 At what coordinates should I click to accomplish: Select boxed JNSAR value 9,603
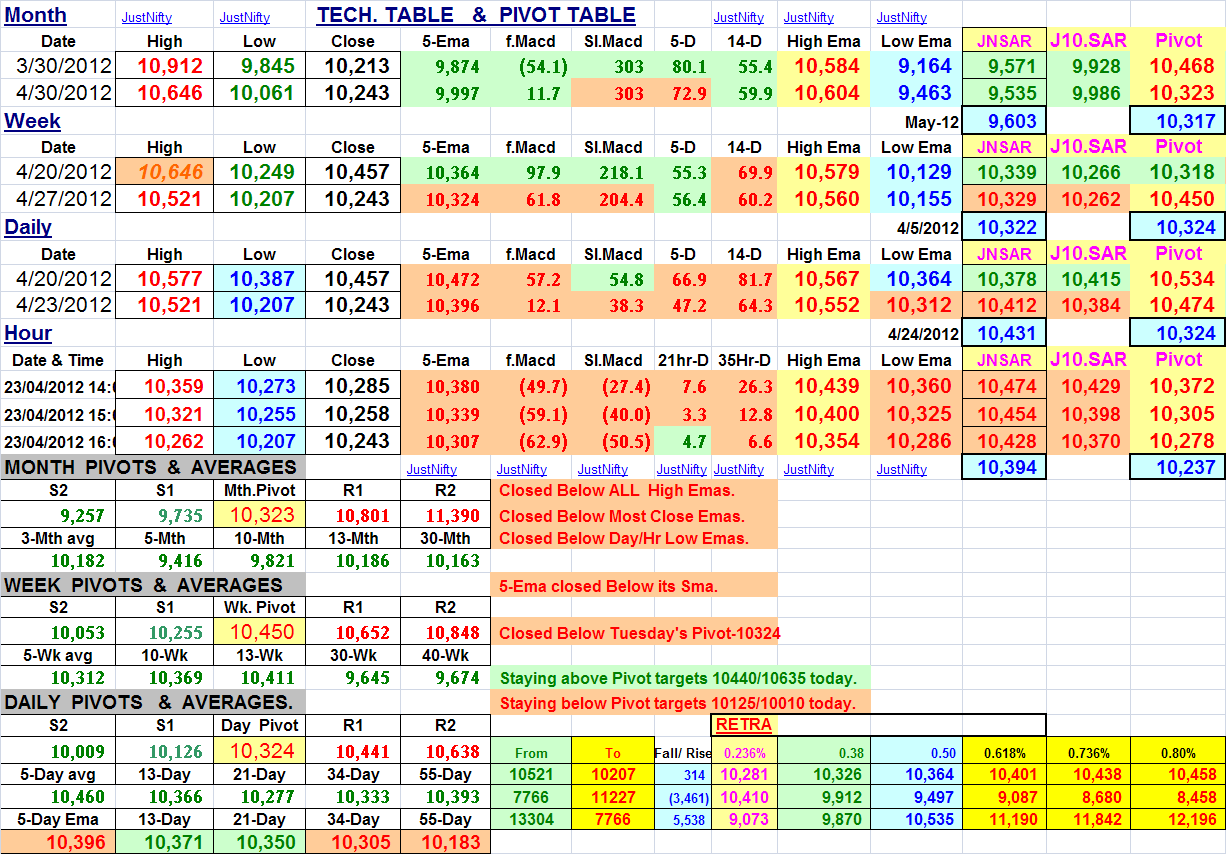point(1004,121)
